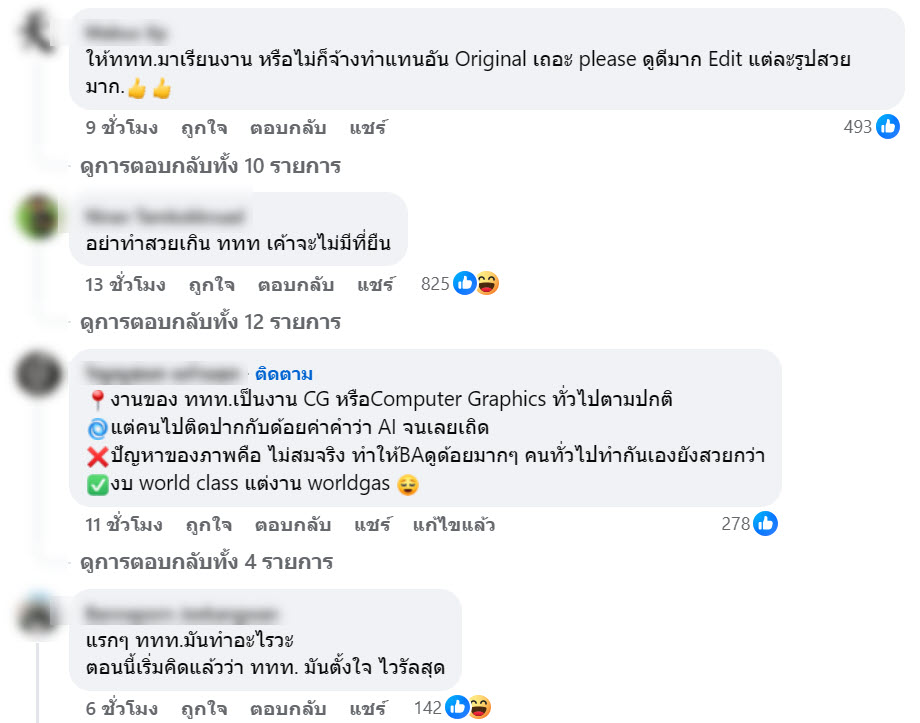Click the reaction icons beside 825

476,284
